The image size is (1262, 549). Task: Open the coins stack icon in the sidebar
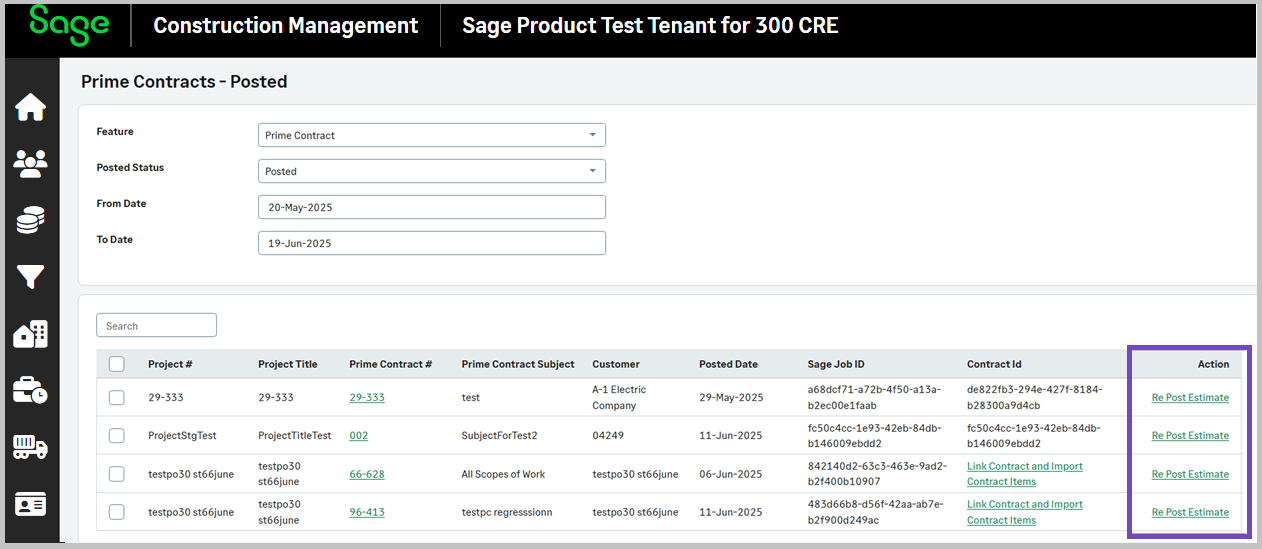coord(30,220)
